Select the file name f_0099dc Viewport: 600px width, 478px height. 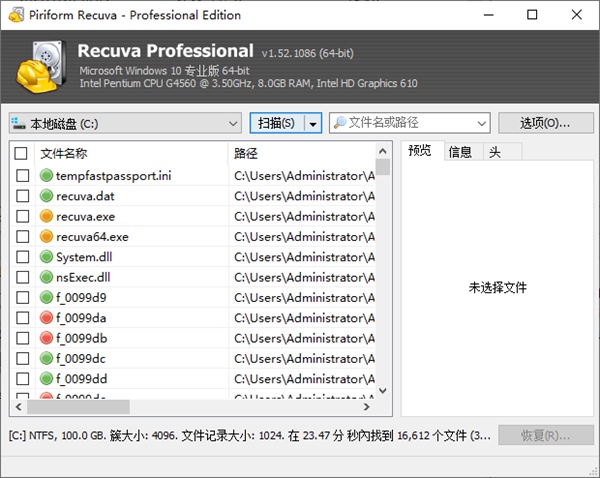81,359
